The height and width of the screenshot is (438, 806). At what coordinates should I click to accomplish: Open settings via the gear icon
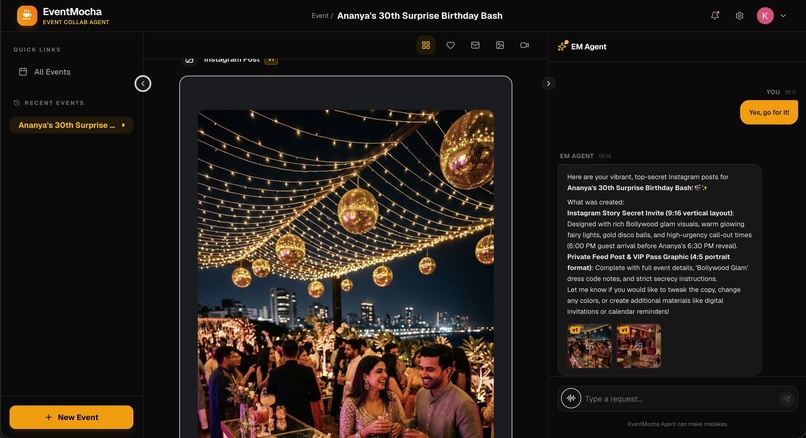(739, 15)
